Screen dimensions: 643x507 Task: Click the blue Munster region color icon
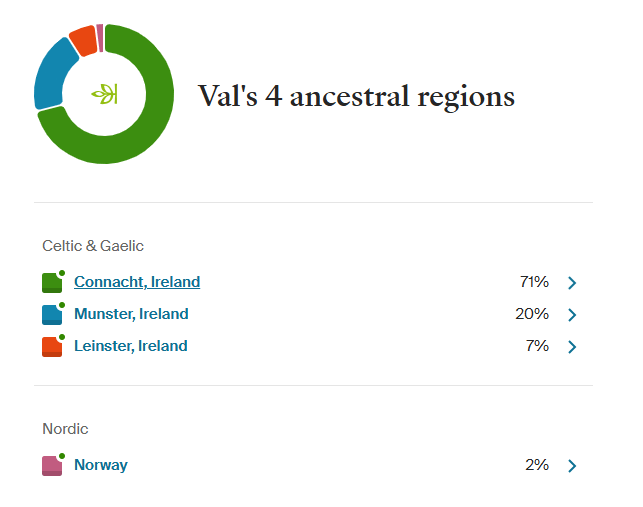52,315
